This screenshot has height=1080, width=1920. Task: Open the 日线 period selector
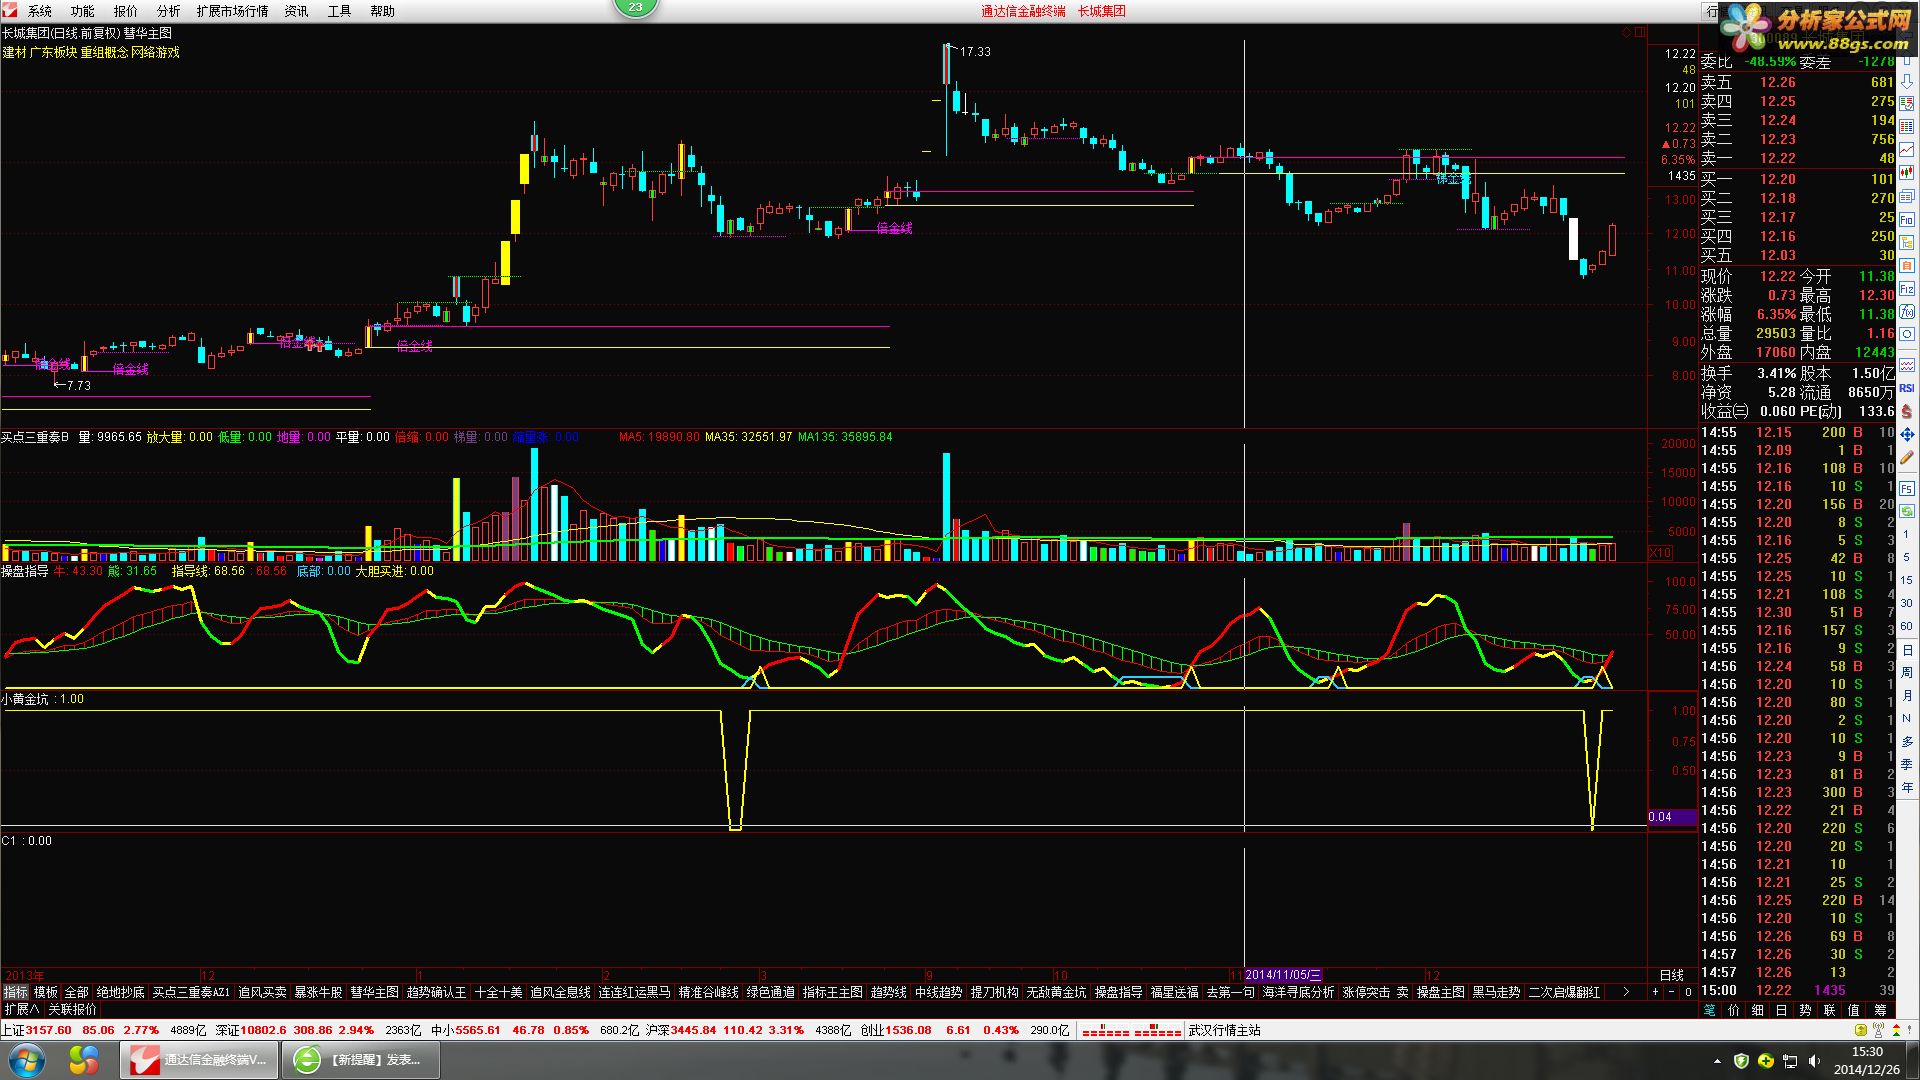tap(1671, 975)
